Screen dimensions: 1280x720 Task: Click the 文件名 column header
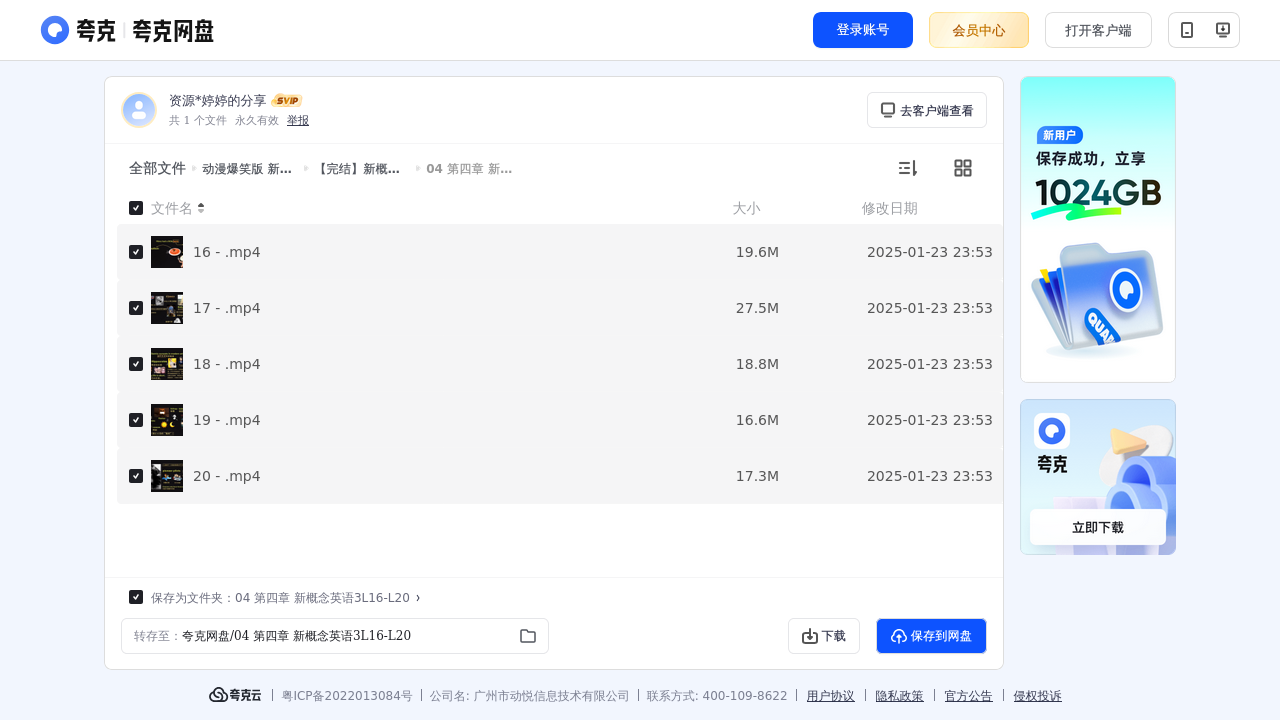click(172, 208)
